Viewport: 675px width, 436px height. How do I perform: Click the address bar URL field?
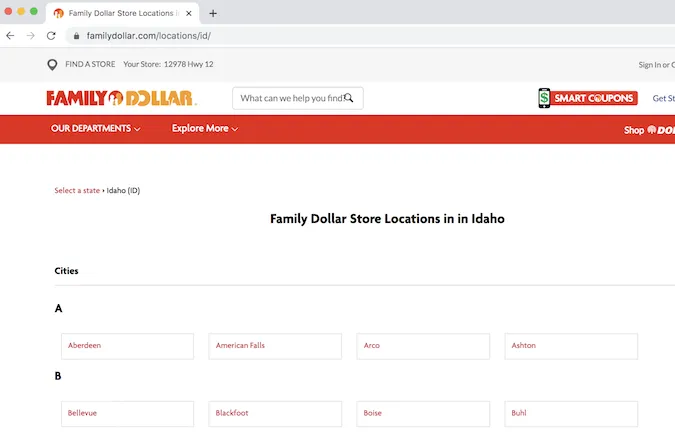370,36
